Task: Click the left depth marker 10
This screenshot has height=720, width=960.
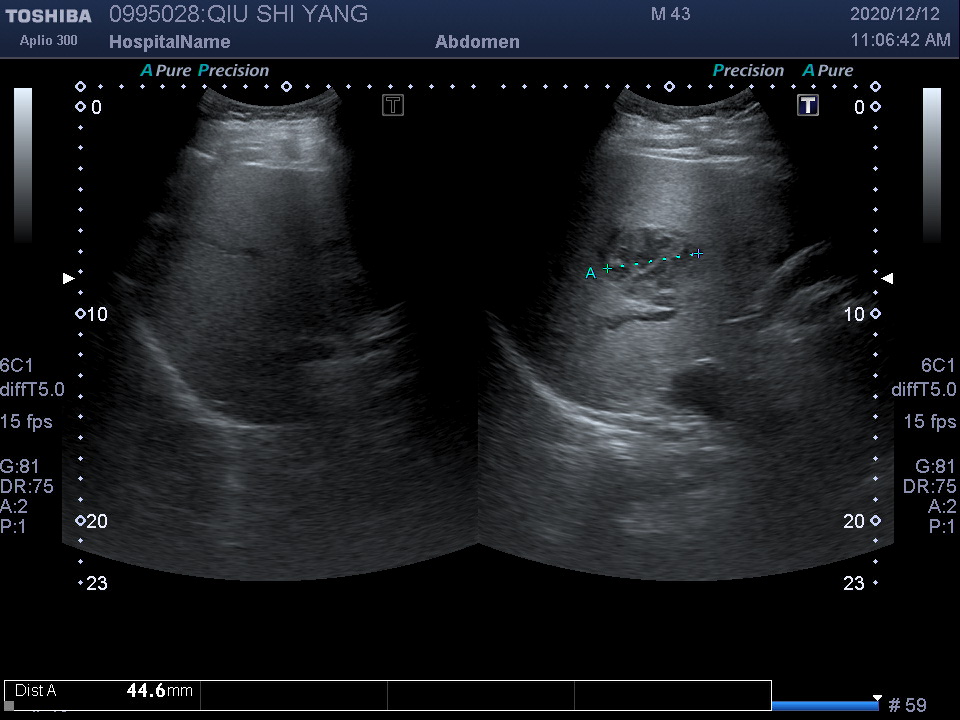Action: click(x=97, y=314)
